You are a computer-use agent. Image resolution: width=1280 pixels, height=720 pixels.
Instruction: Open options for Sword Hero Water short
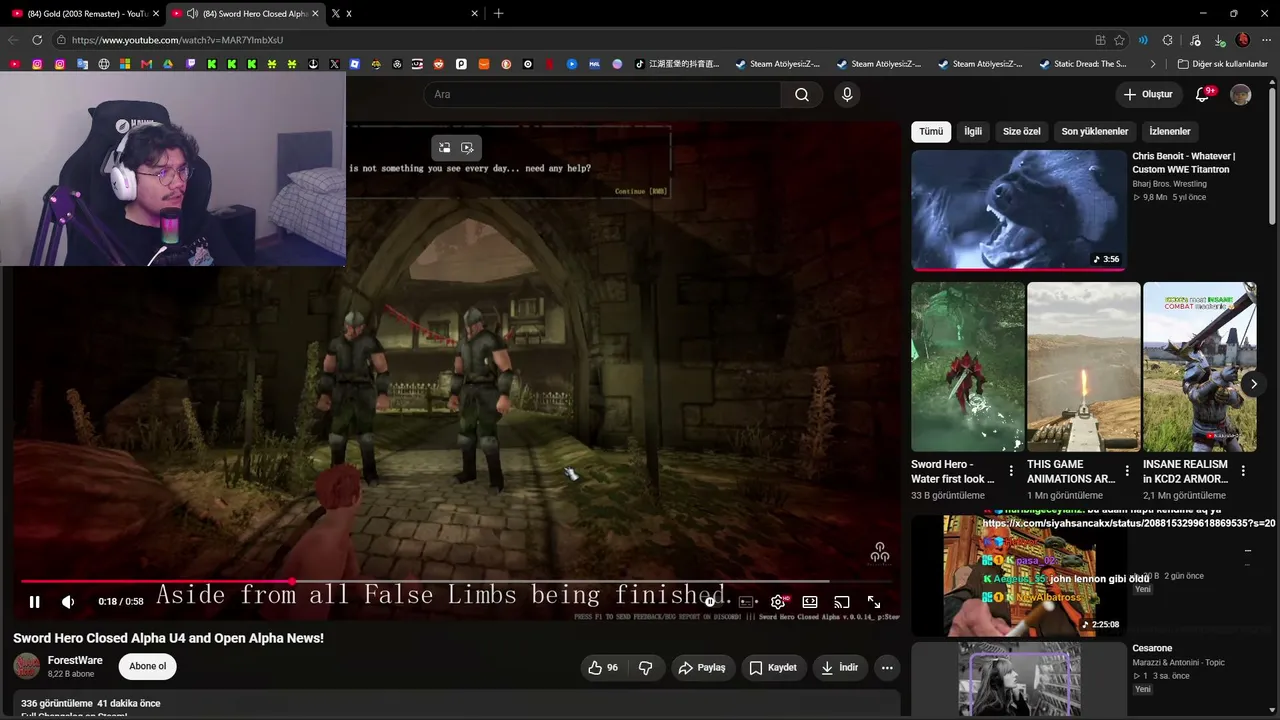coord(1011,471)
